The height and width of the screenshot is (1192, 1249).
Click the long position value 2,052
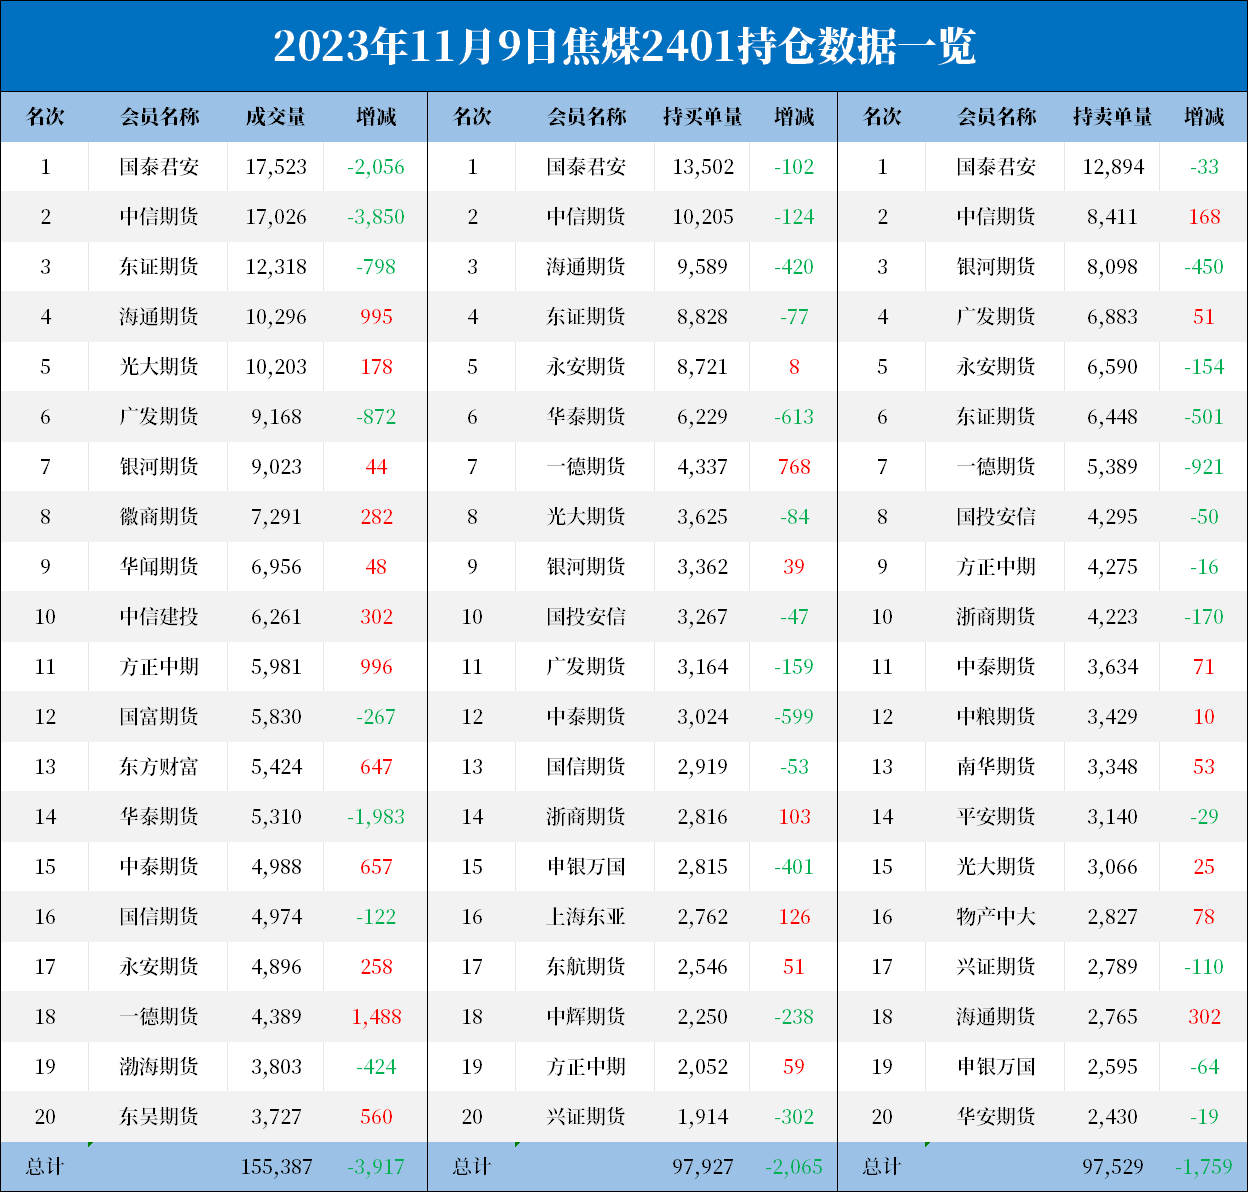(703, 1067)
